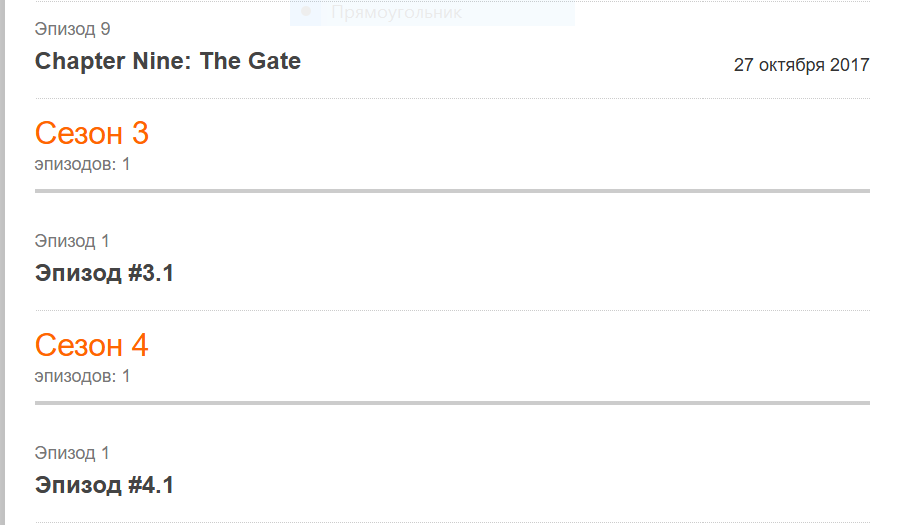Screen dimensions: 902x525
Task: Click the Эпизод 9 label
Action: (72, 29)
